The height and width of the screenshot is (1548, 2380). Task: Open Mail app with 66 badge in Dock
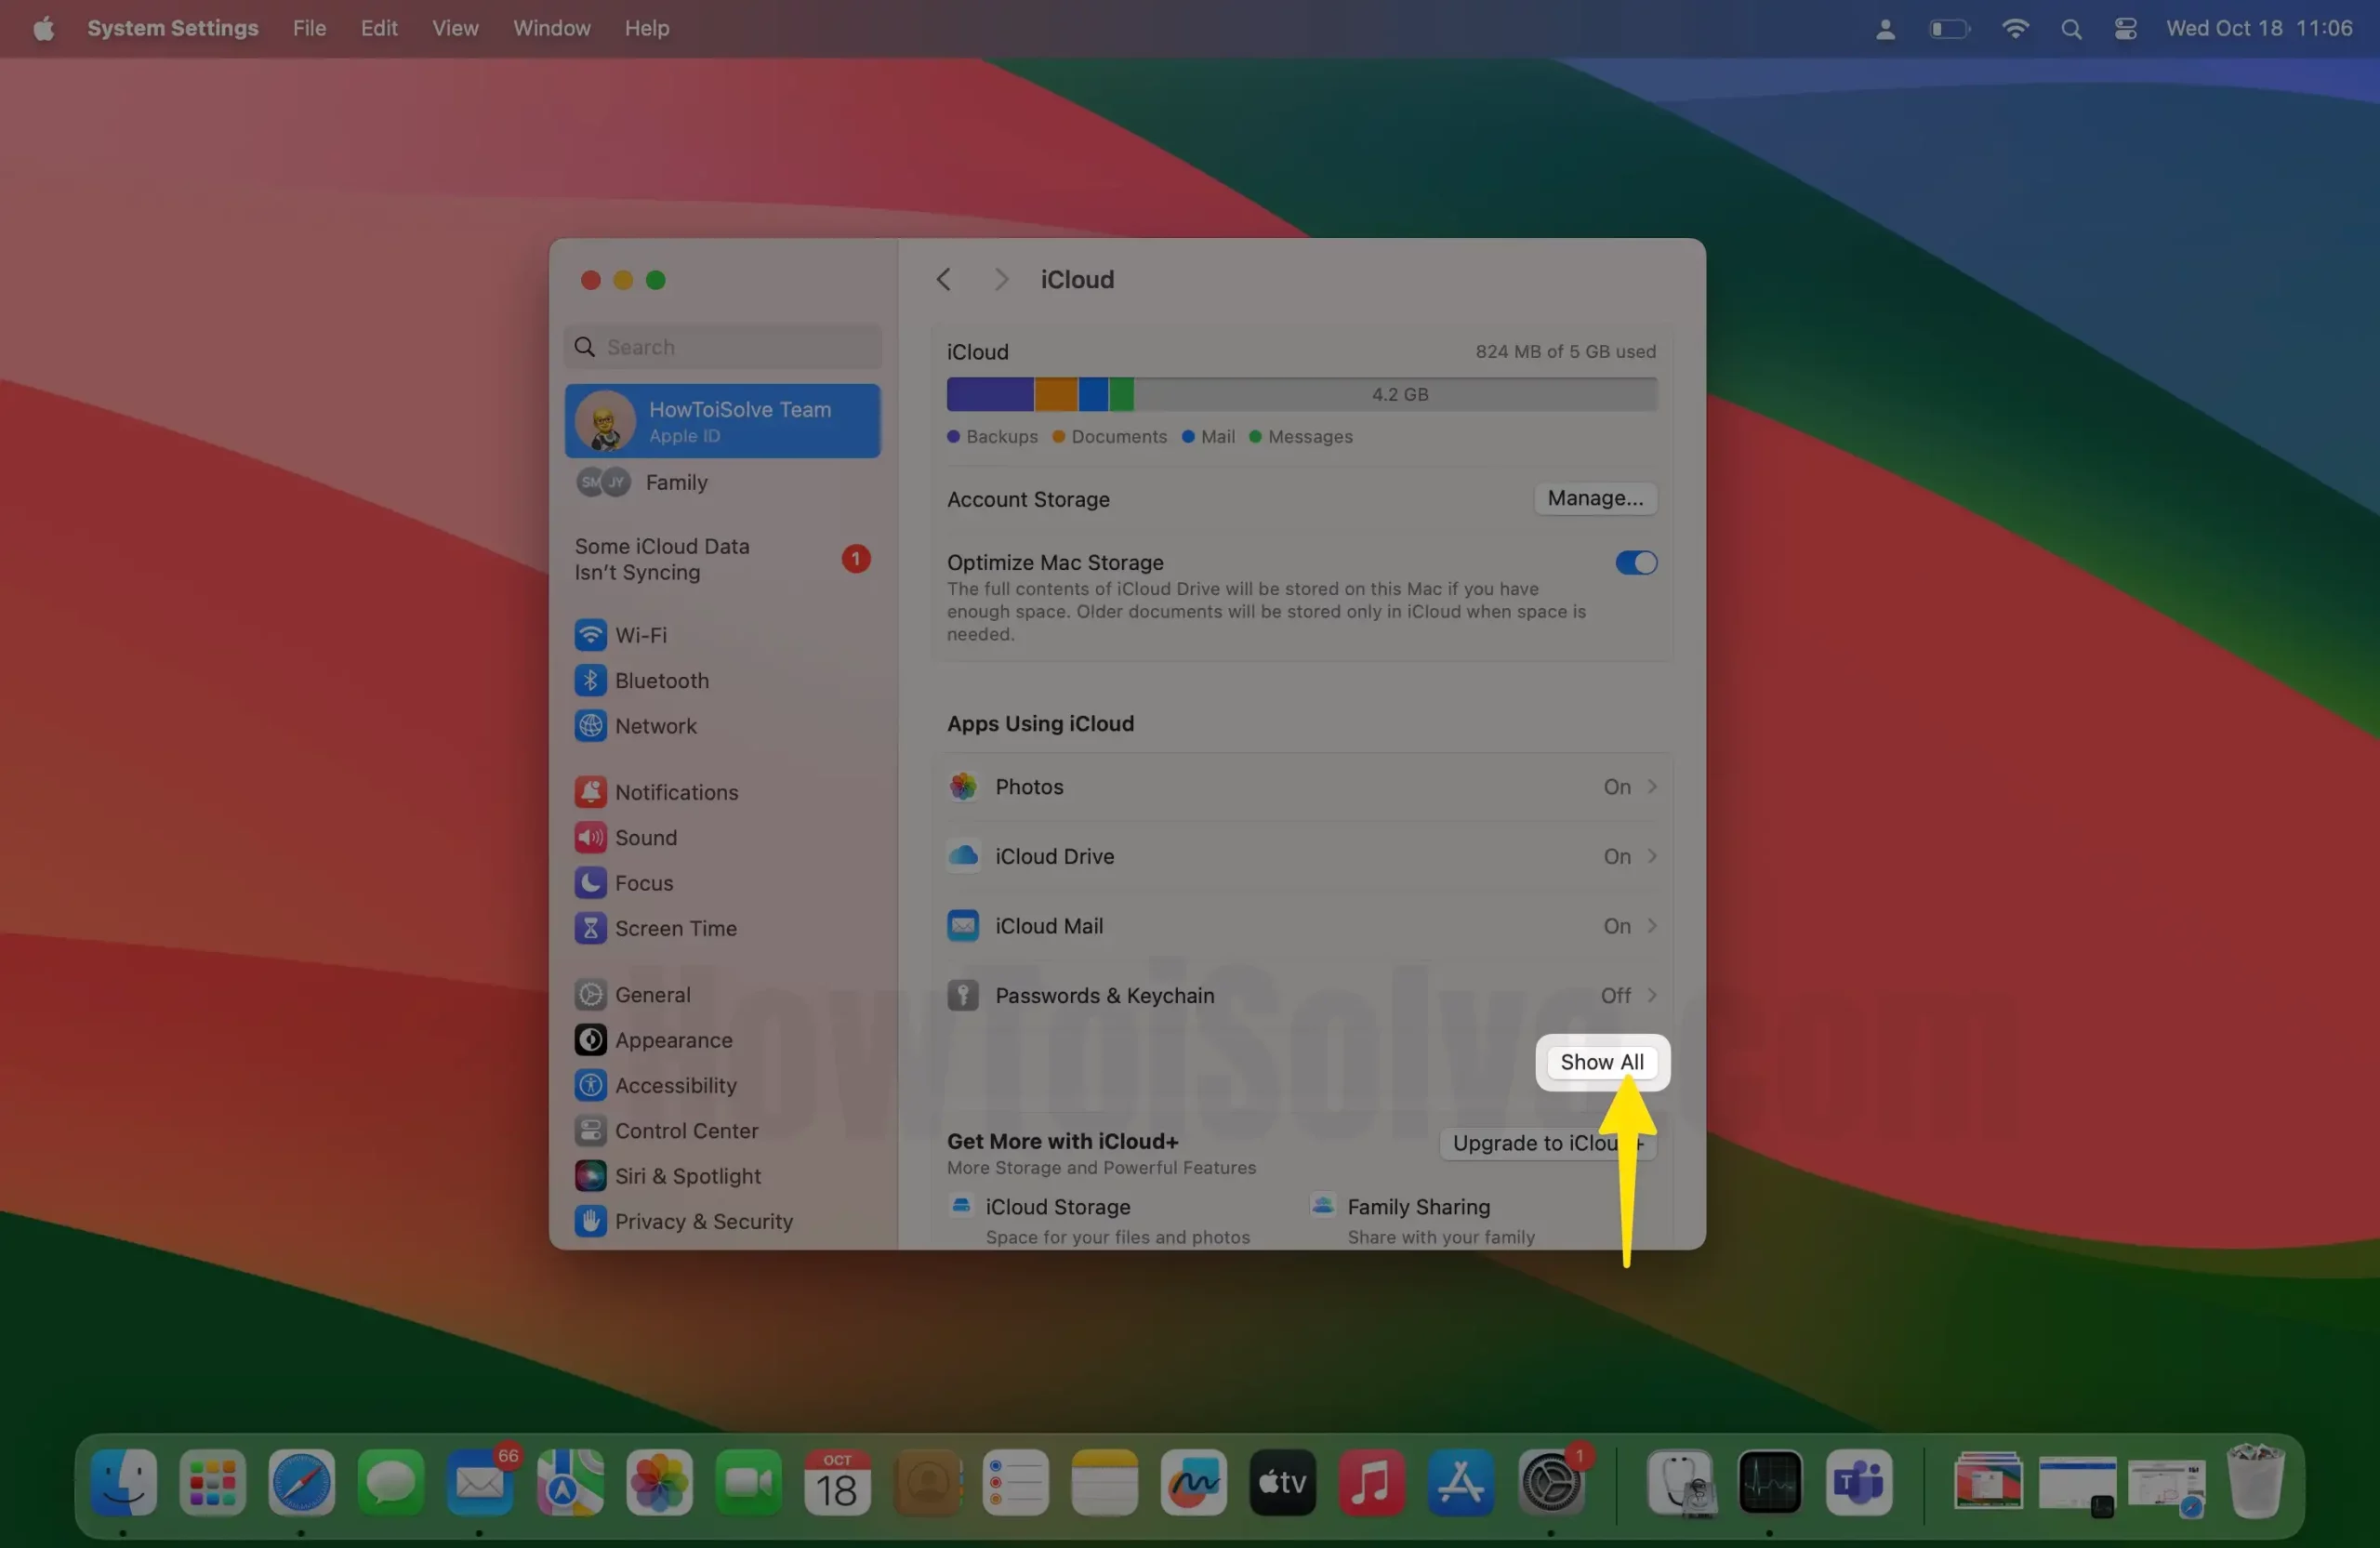tap(479, 1482)
